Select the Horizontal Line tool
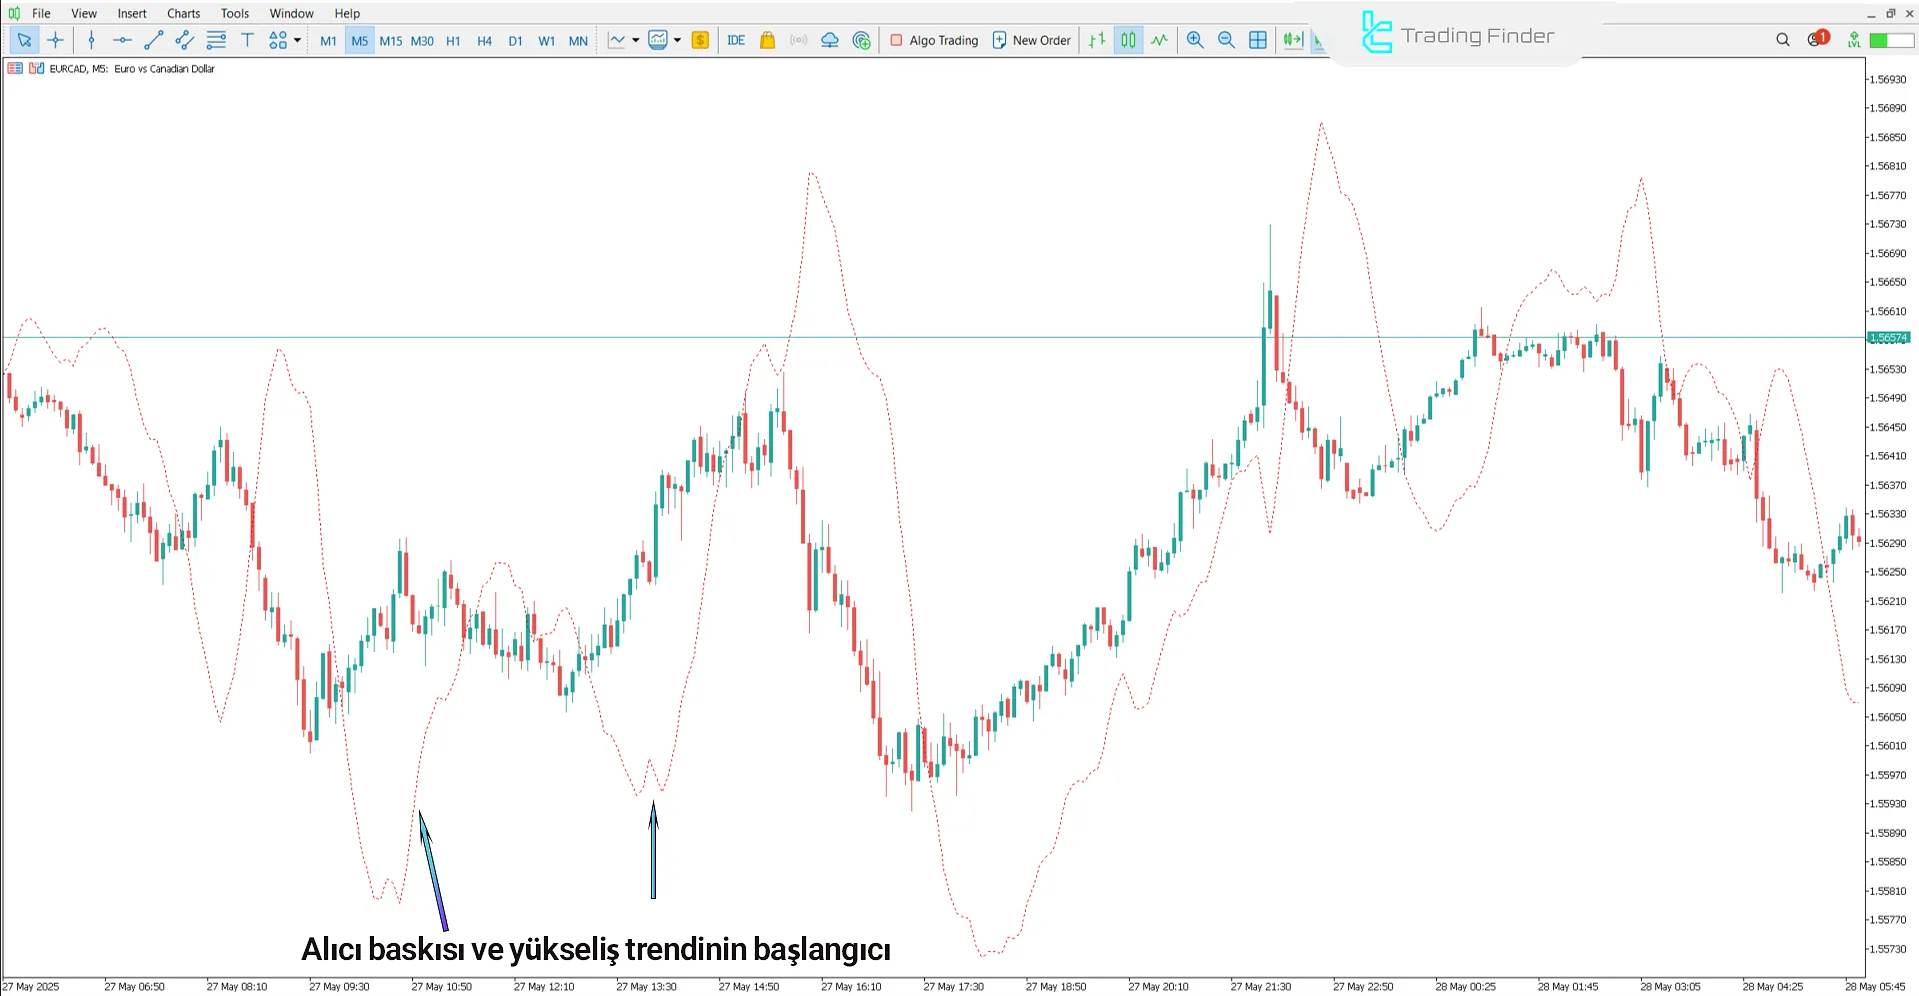Screen dimensions: 1919x996 (122, 40)
